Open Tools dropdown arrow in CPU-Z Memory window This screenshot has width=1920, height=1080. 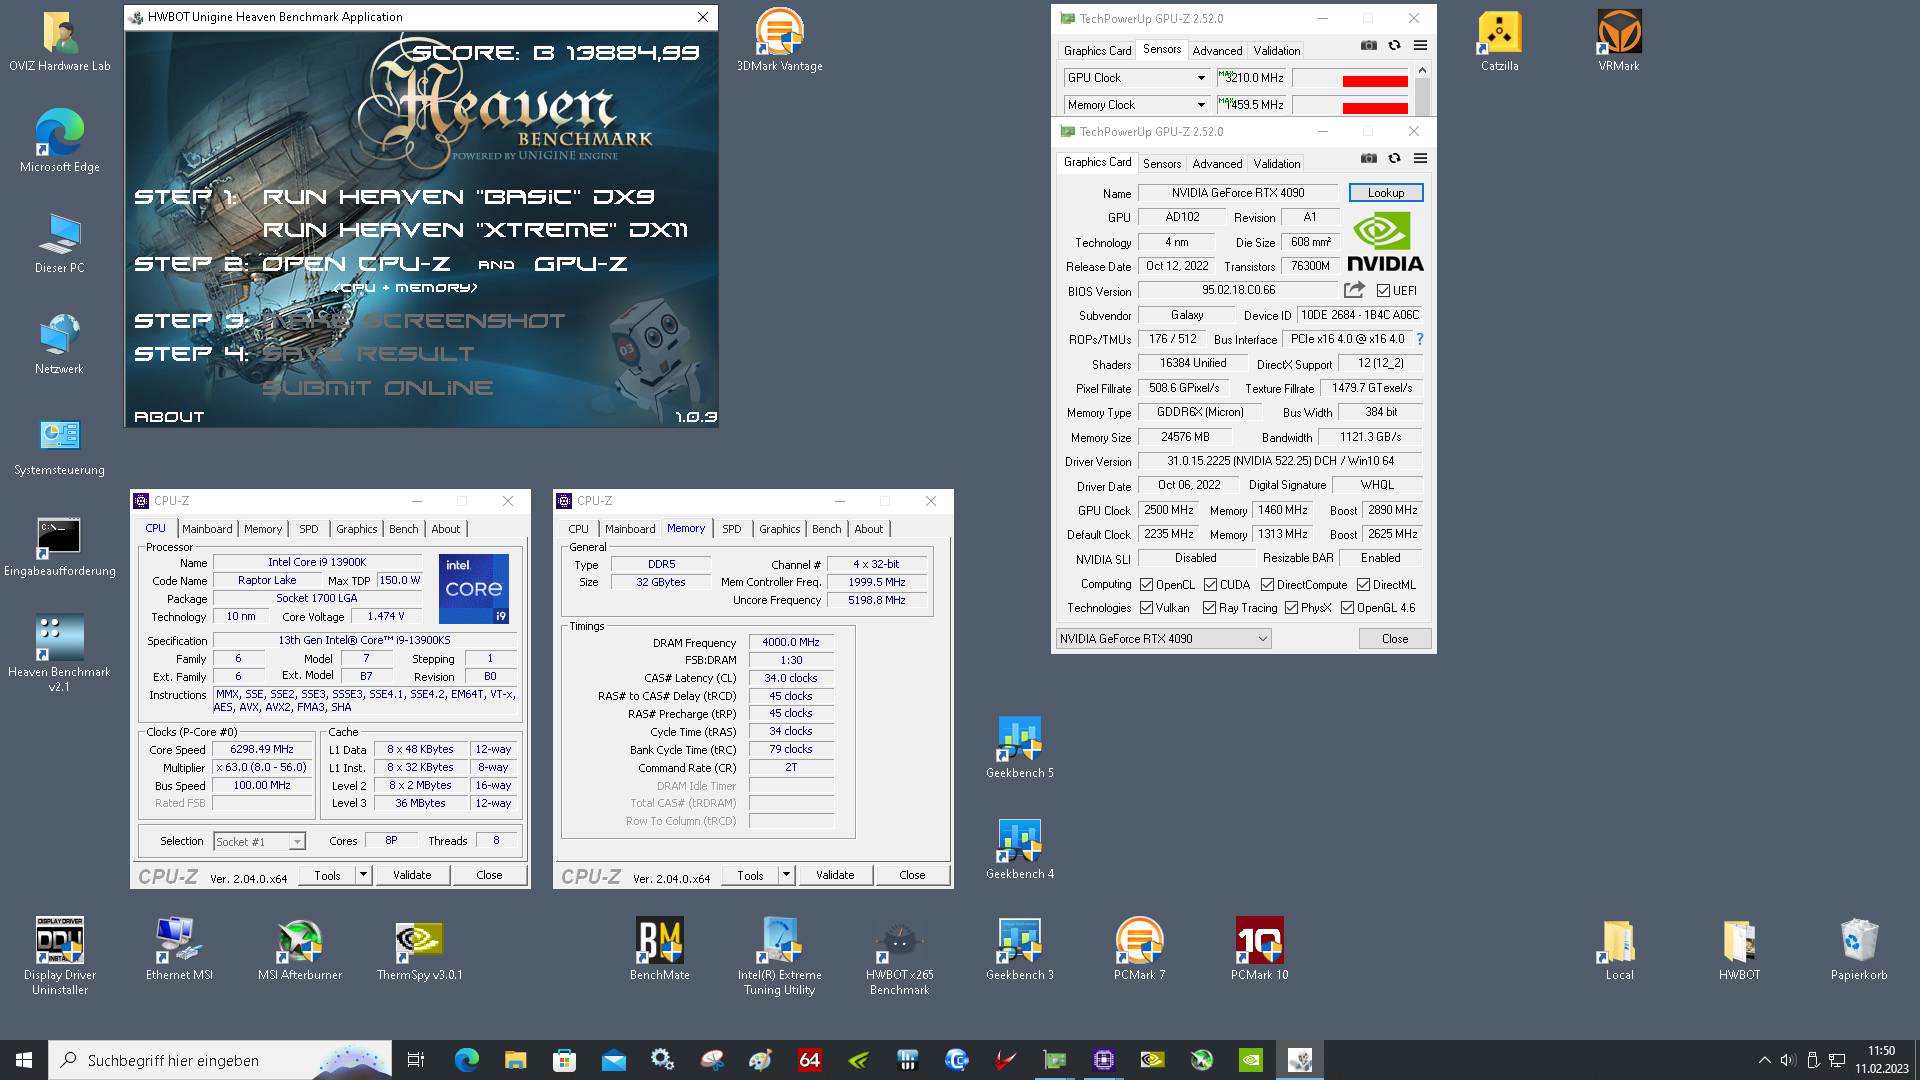(x=786, y=875)
